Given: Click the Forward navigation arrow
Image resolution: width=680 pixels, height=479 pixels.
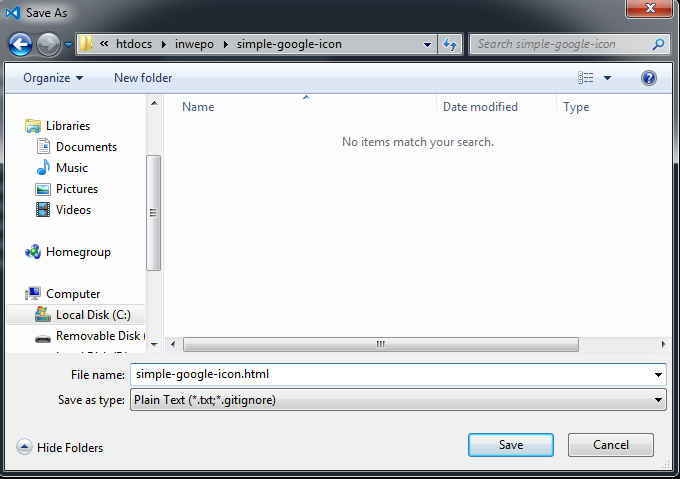Looking at the screenshot, I should click(48, 44).
